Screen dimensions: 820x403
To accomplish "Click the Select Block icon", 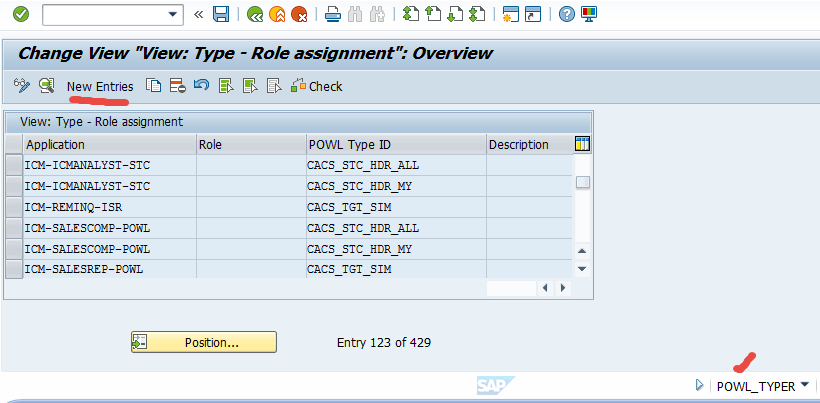I will coord(250,86).
